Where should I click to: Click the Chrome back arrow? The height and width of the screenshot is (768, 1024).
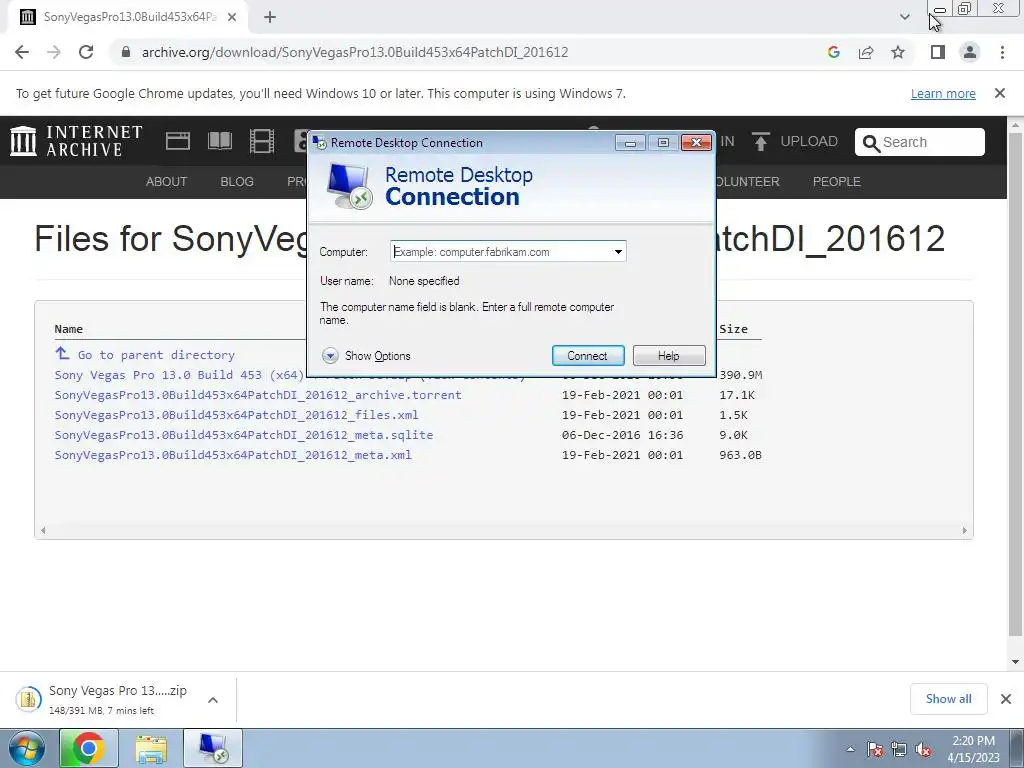pos(22,52)
